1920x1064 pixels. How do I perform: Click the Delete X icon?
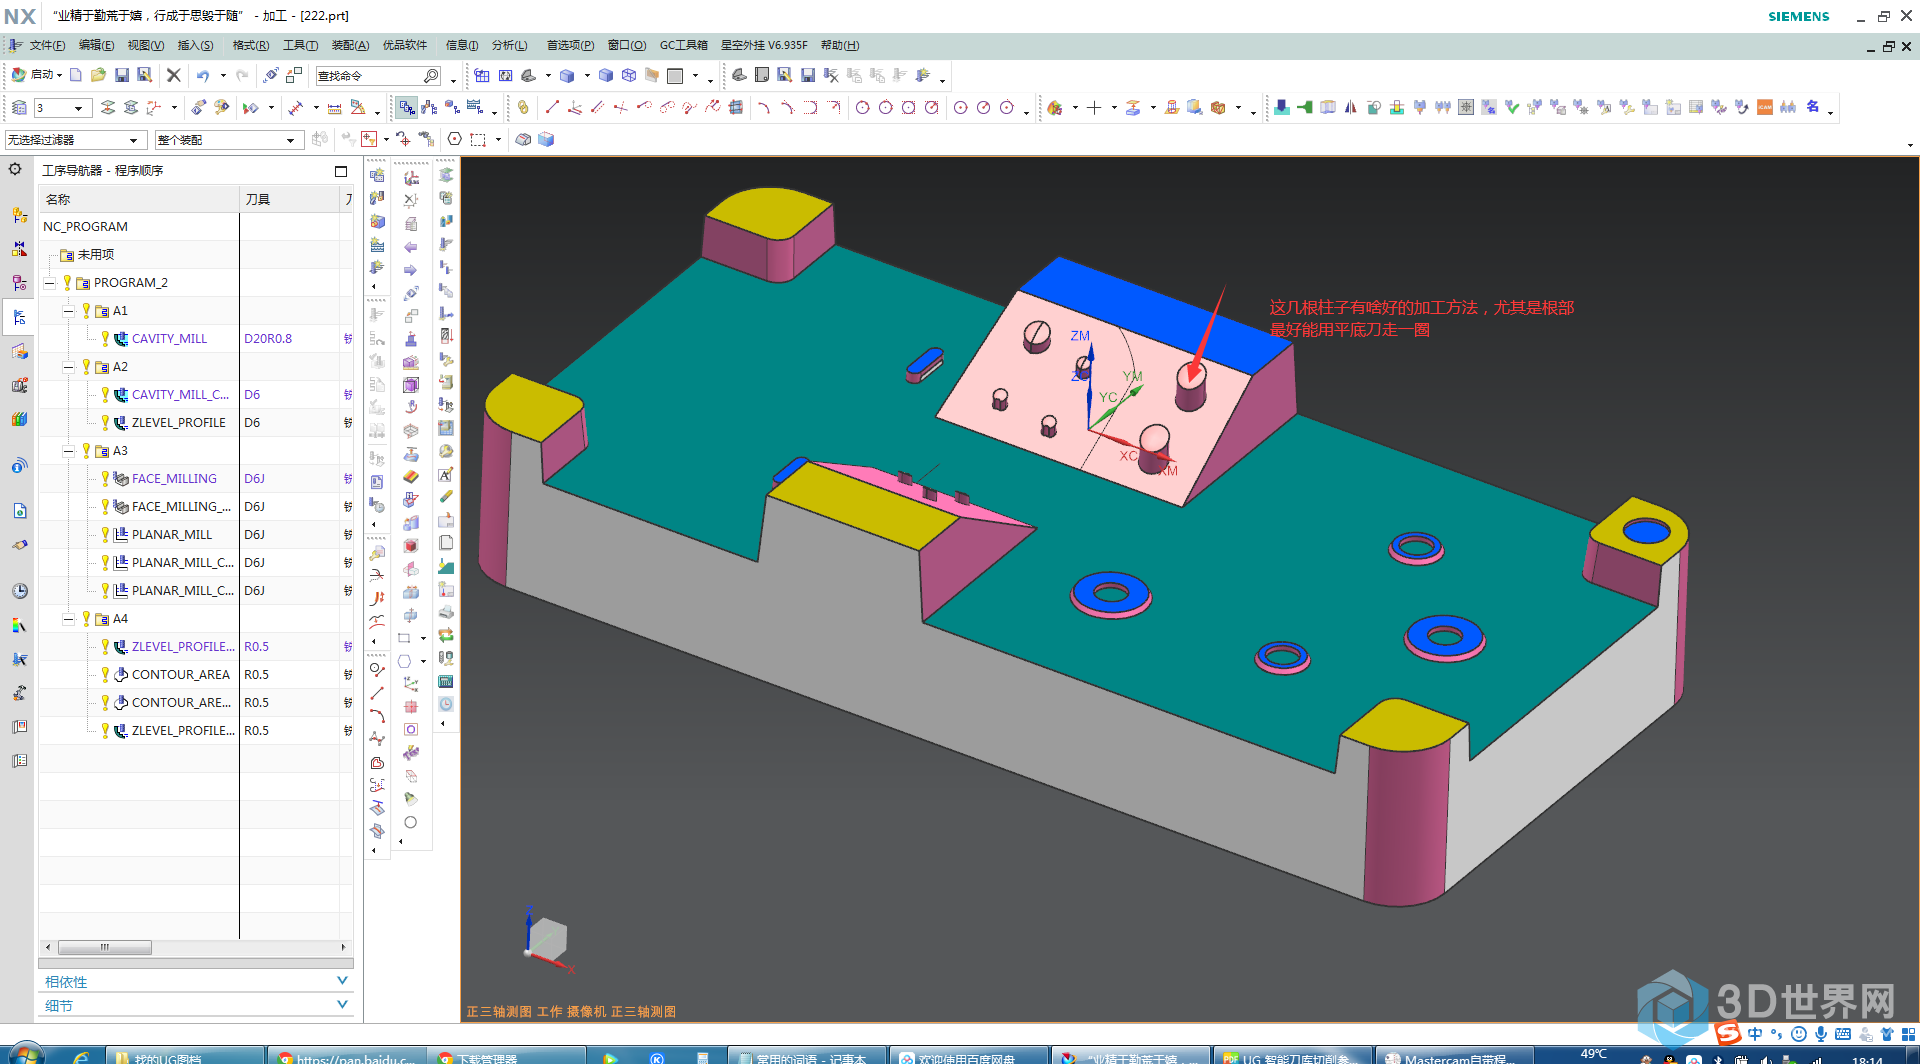click(x=173, y=75)
